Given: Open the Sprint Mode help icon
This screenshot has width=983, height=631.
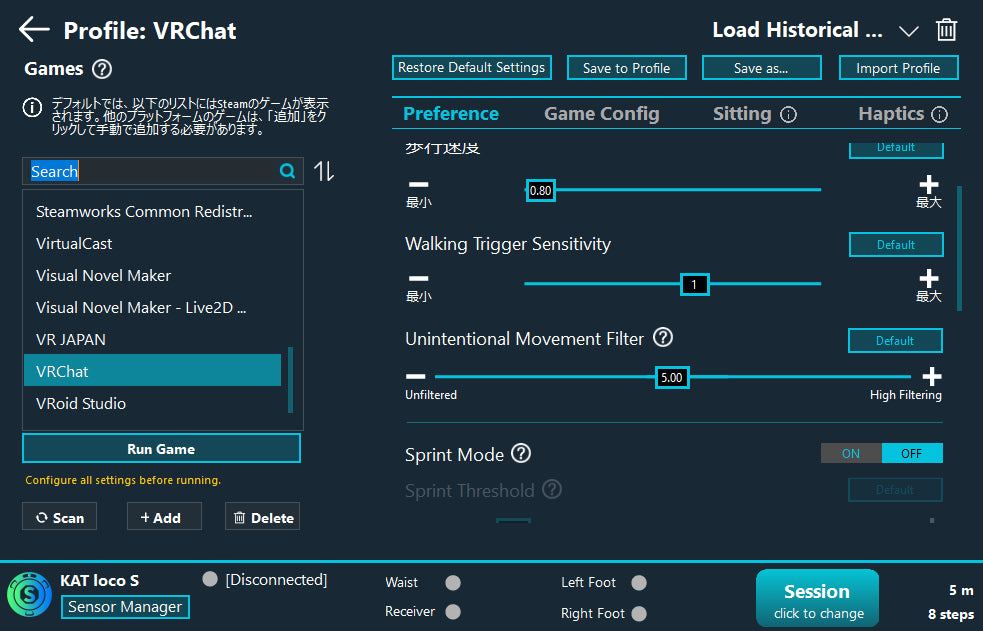Looking at the screenshot, I should pyautogui.click(x=520, y=454).
